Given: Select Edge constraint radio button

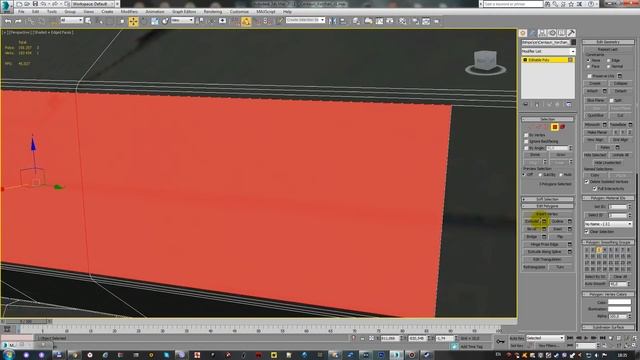Looking at the screenshot, I should tap(609, 60).
